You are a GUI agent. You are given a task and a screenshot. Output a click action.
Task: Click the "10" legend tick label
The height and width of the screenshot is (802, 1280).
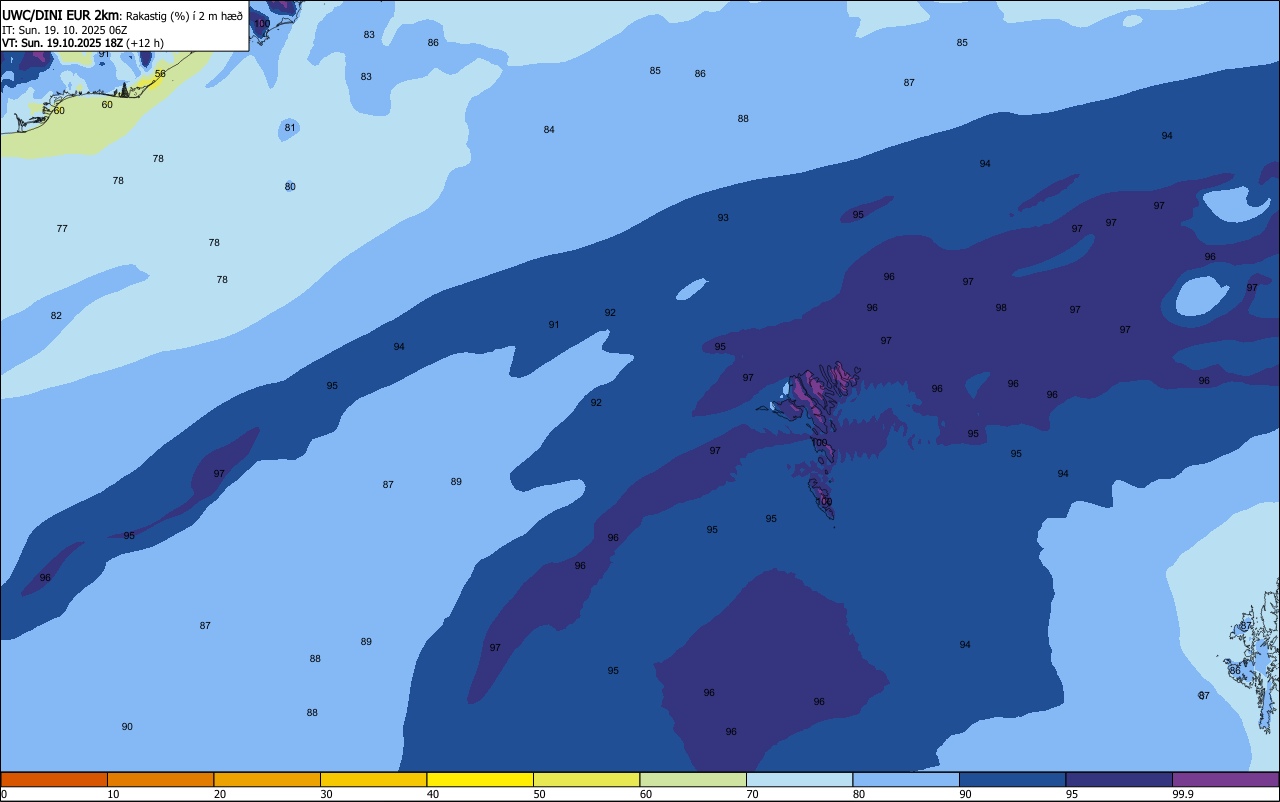[x=113, y=794]
